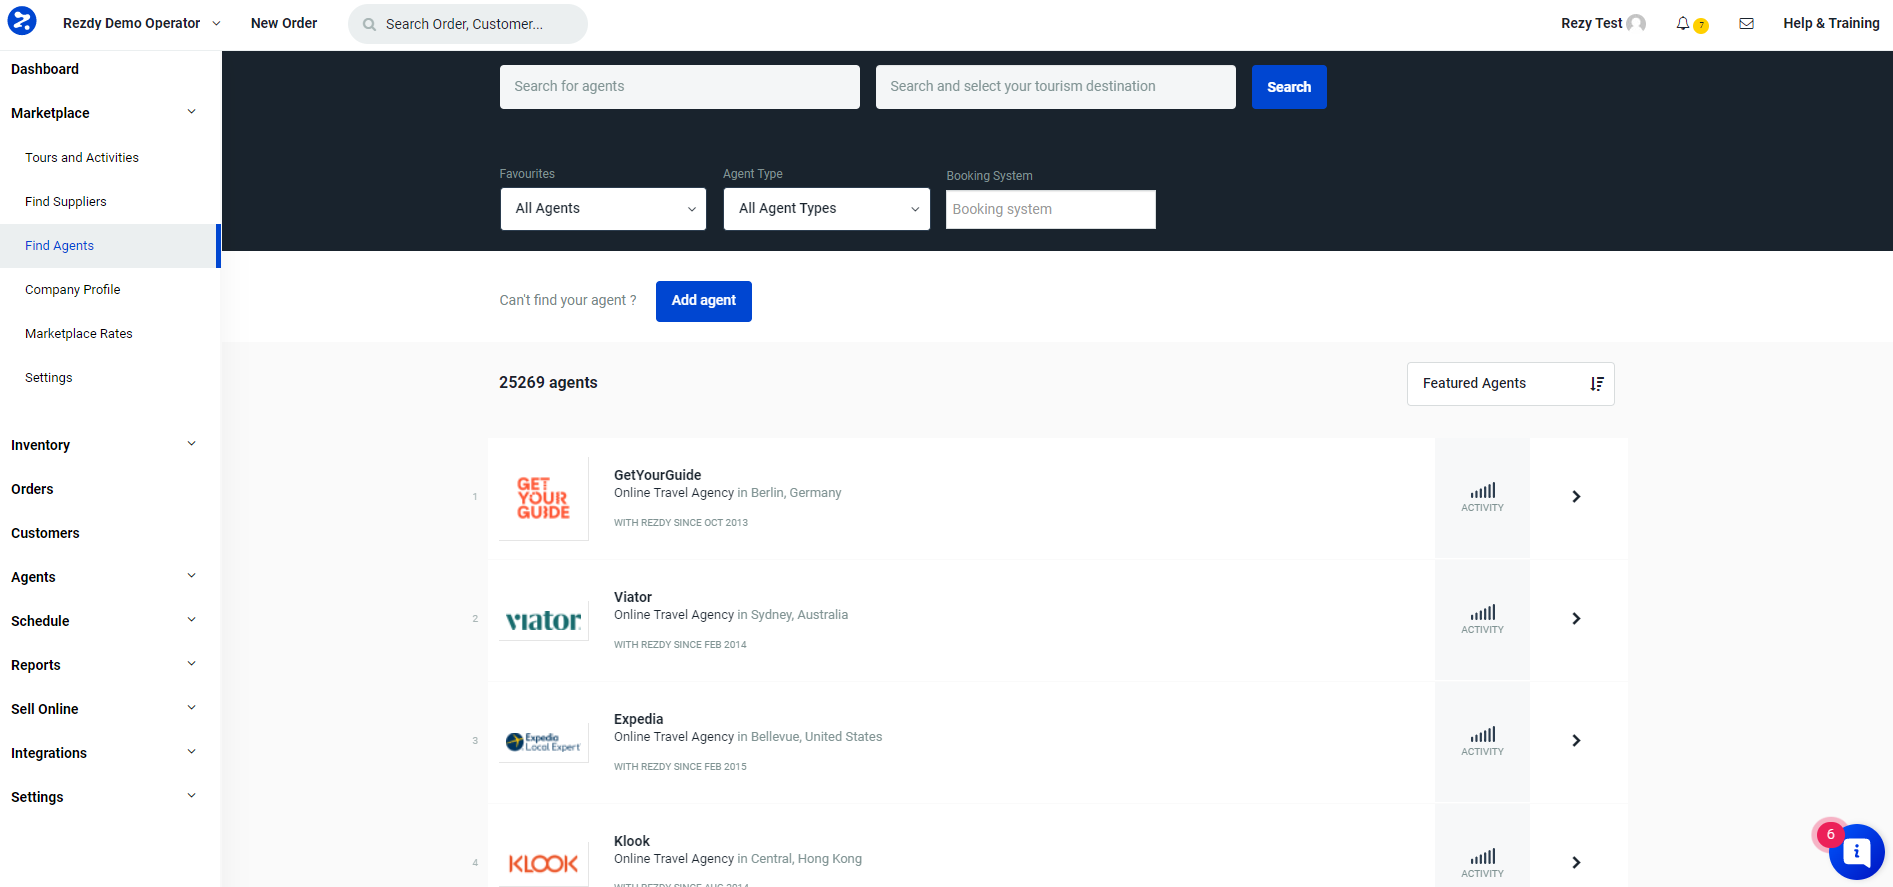Click the Add agent button

703,301
